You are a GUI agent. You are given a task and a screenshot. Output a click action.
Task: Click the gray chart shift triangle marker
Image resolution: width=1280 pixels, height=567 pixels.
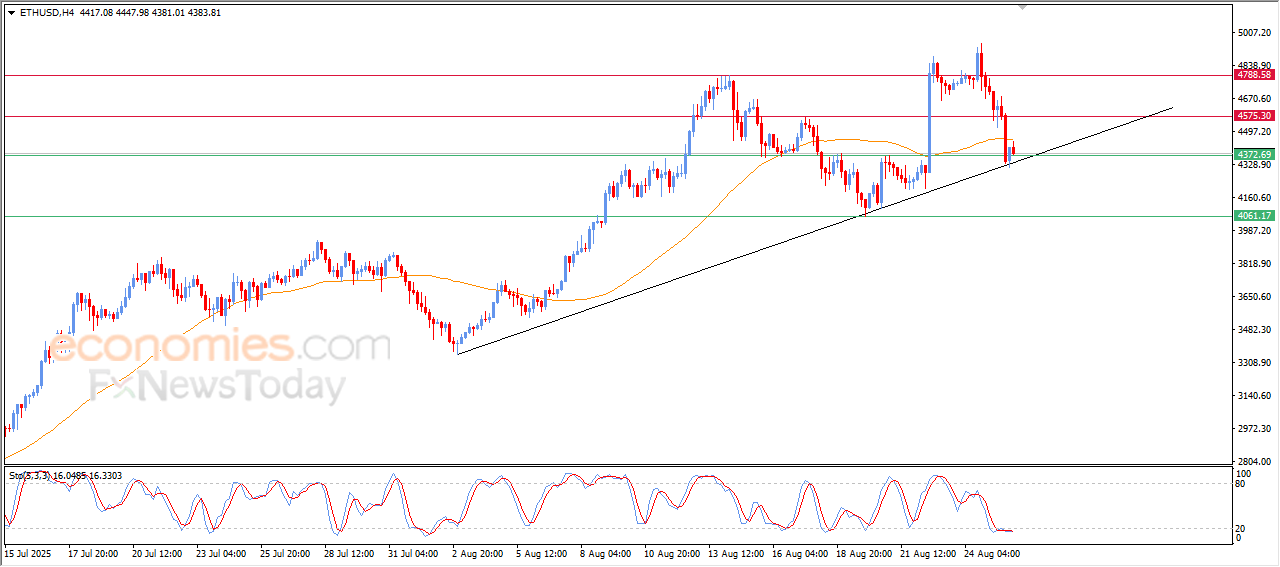tap(1022, 7)
